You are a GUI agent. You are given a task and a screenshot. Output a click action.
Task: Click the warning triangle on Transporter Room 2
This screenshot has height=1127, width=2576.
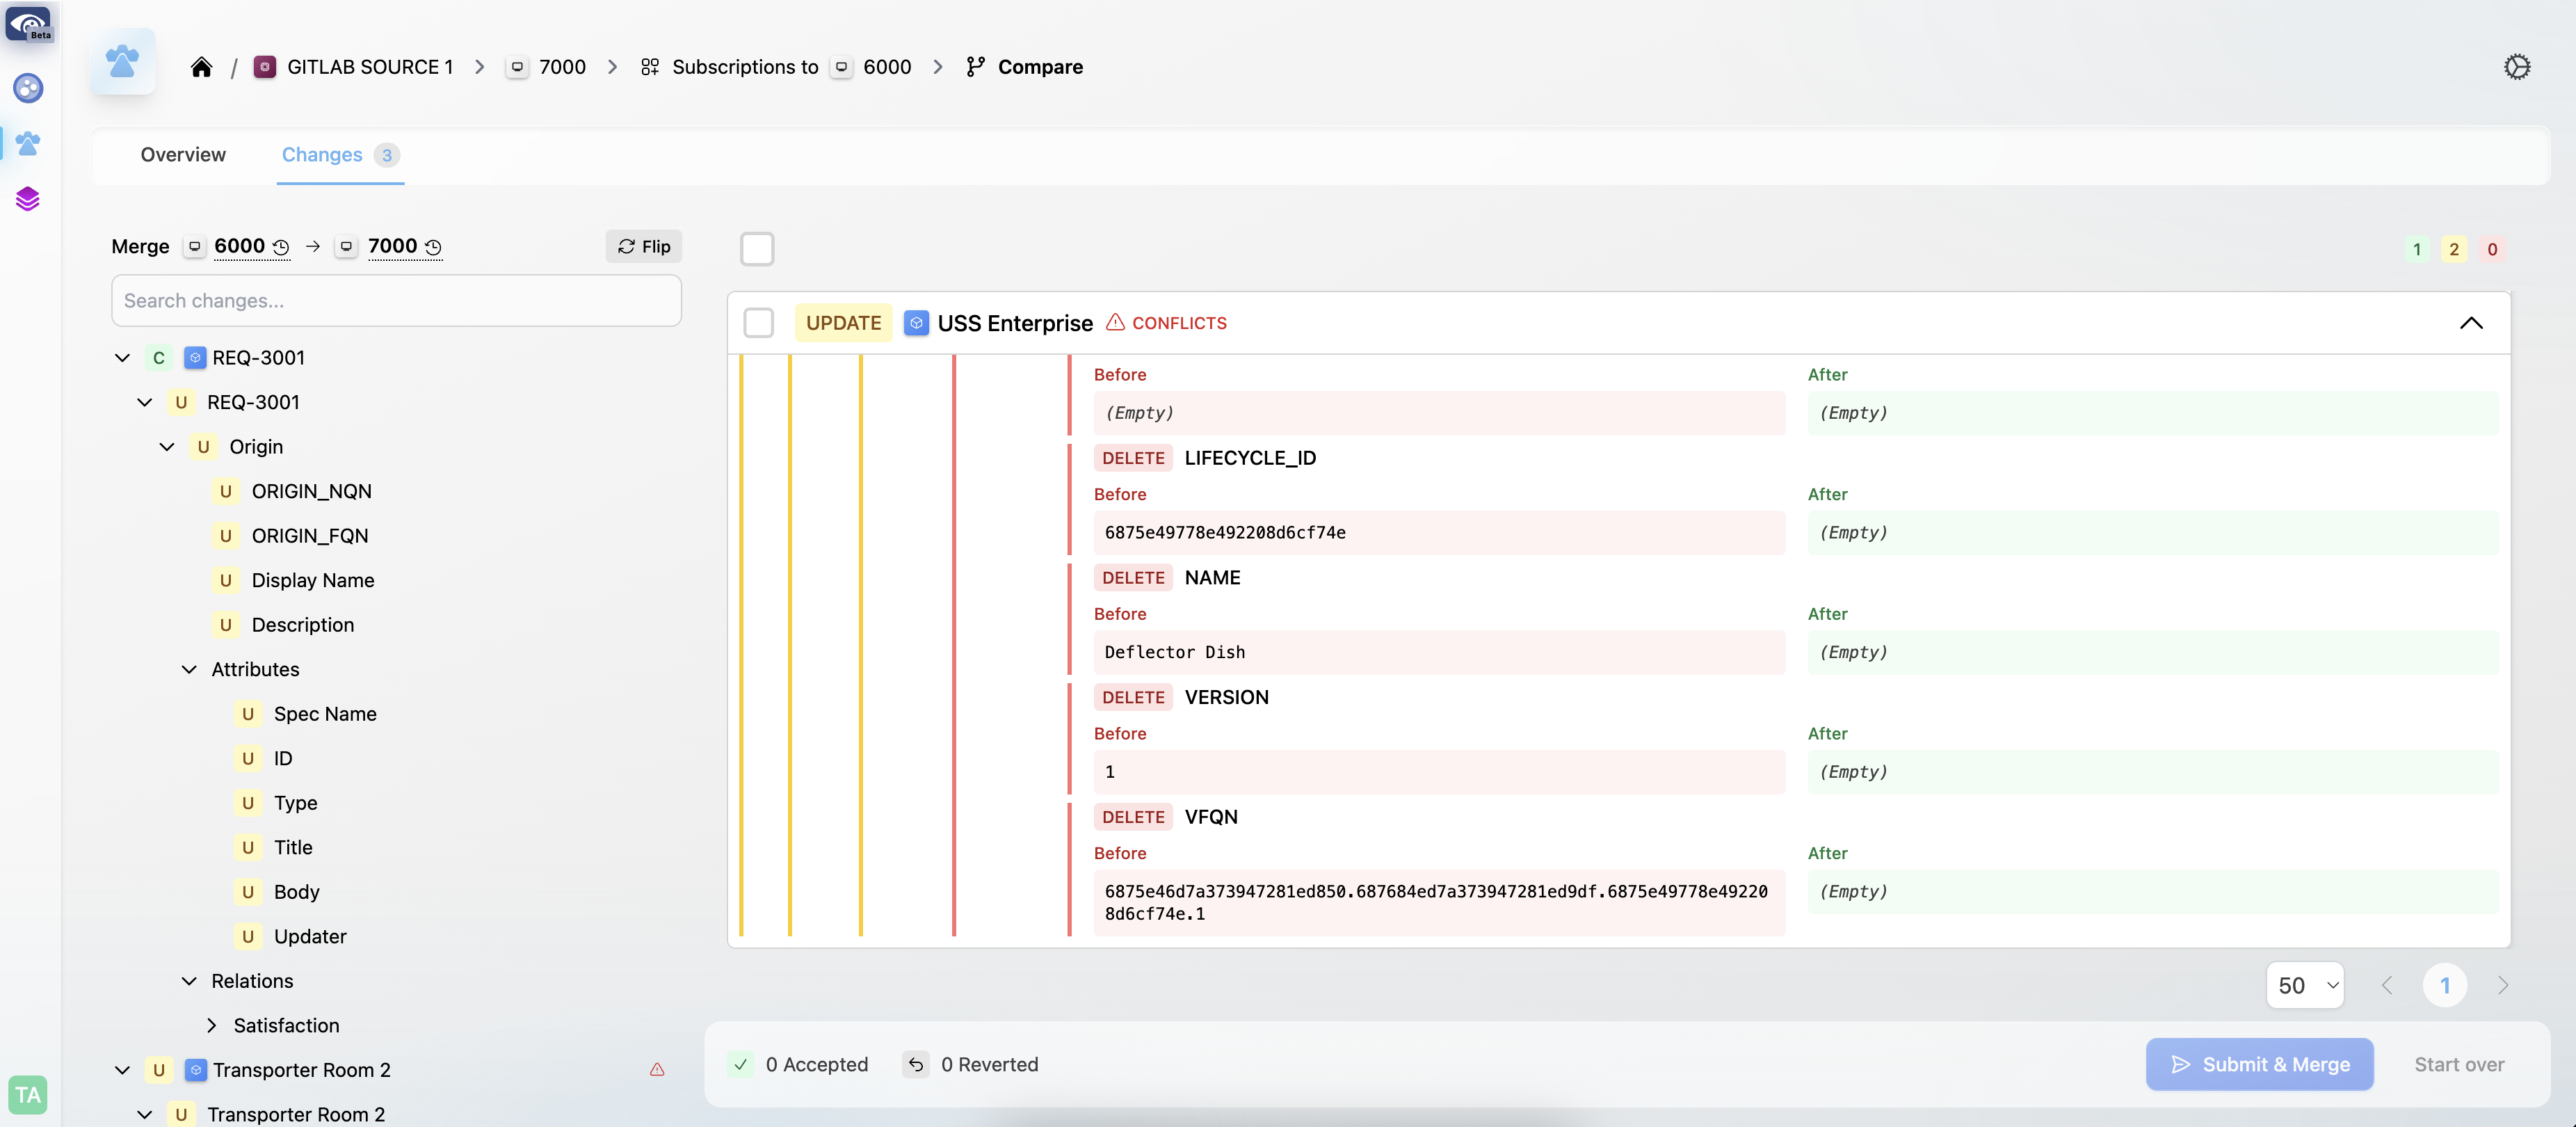(x=657, y=1070)
